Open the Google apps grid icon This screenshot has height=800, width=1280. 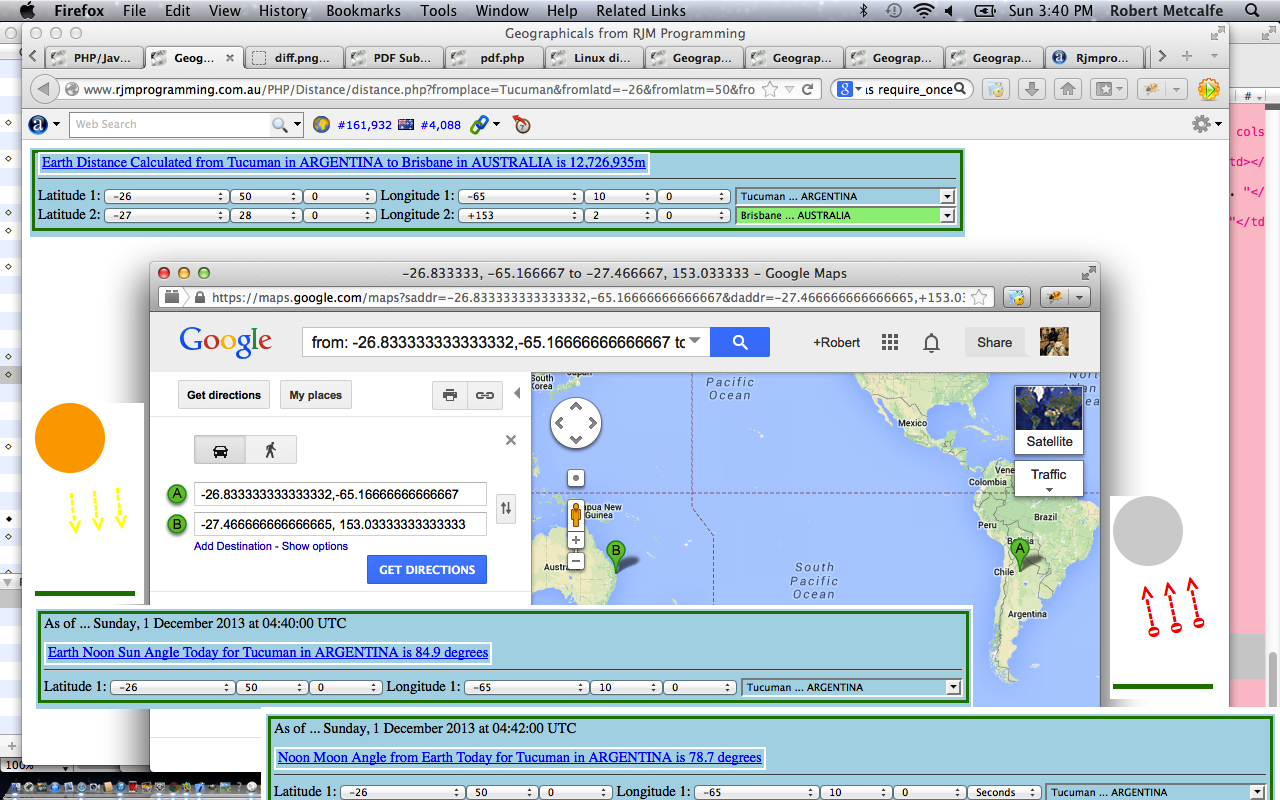890,342
